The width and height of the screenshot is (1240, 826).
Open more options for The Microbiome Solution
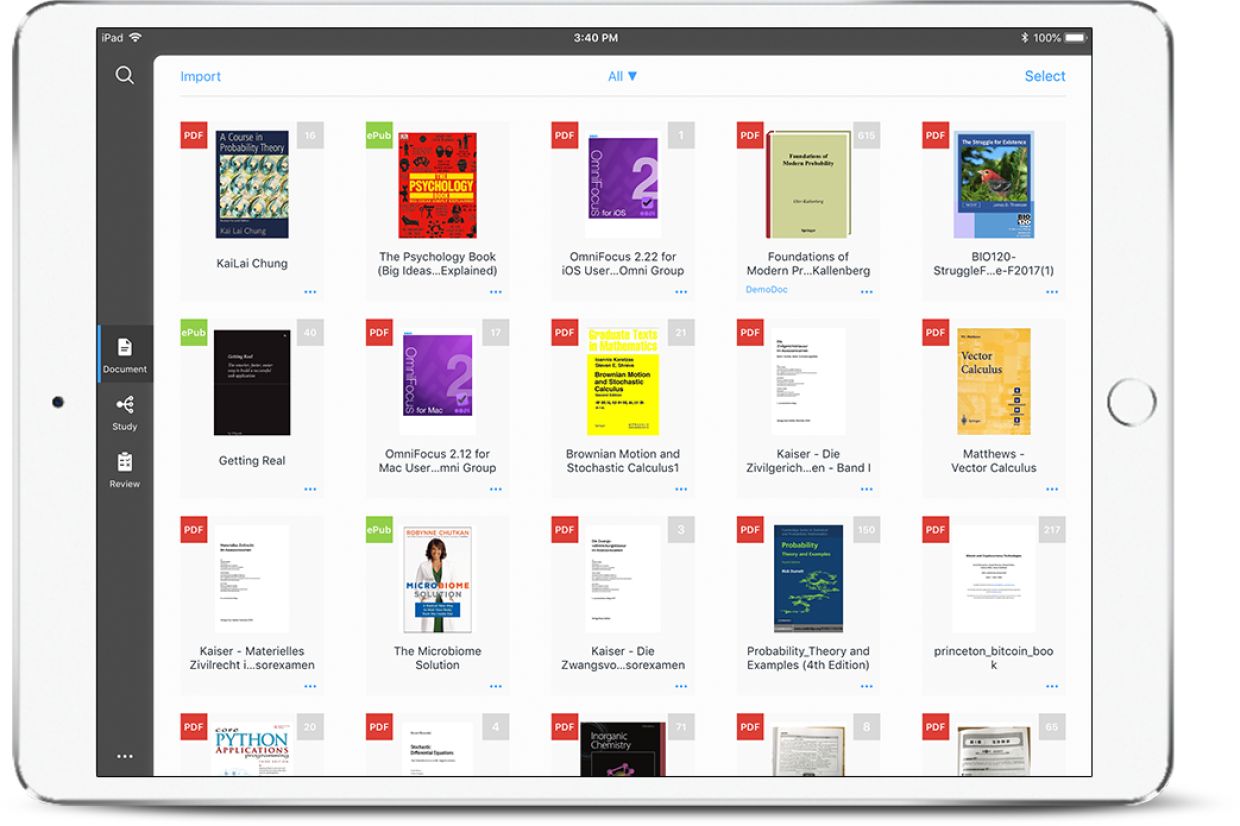[496, 686]
